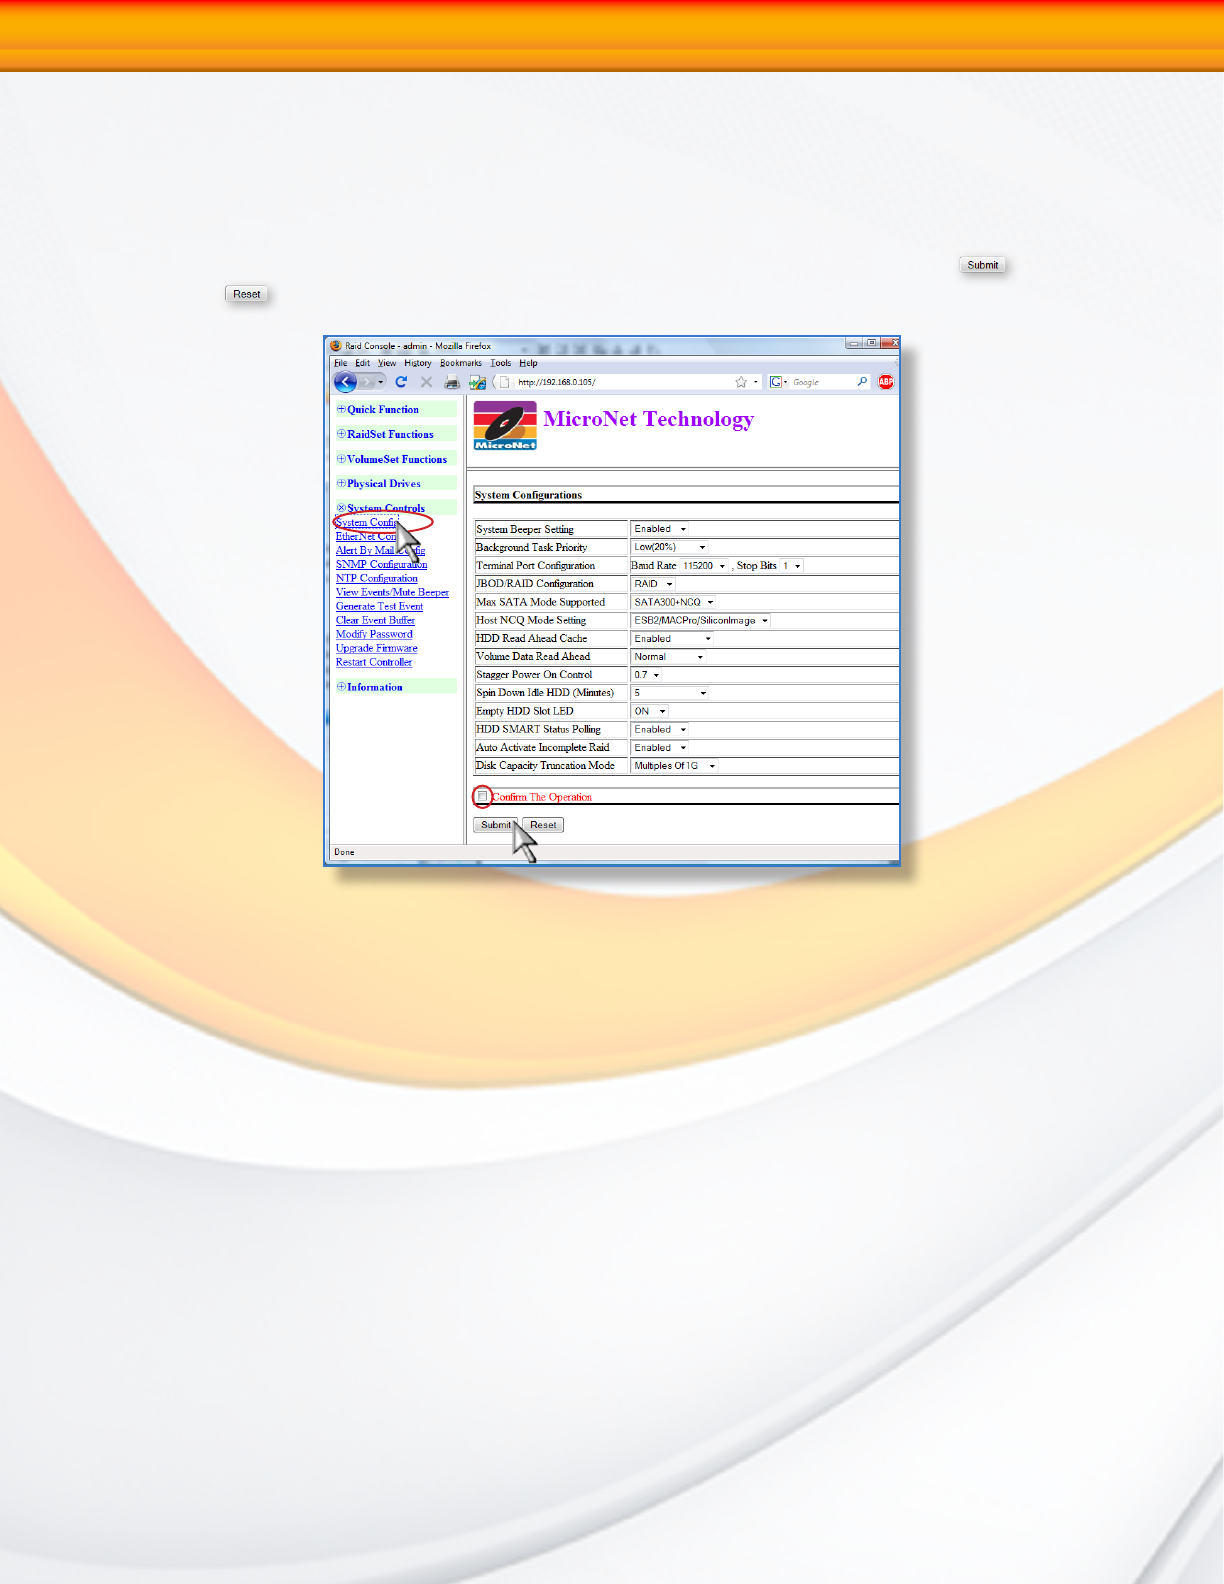Image resolution: width=1224 pixels, height=1584 pixels.
Task: Open the View menu
Action: coord(387,363)
